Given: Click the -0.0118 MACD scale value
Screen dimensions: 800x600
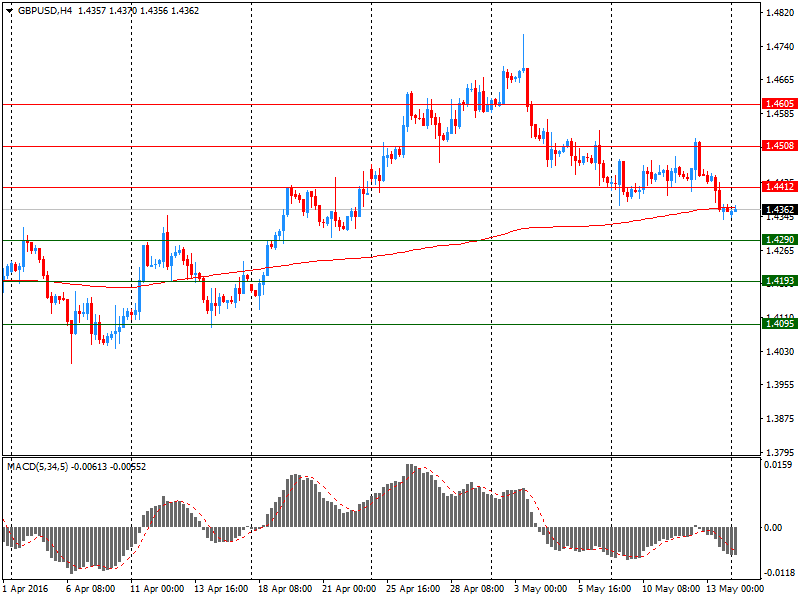Looking at the screenshot, I should [x=778, y=572].
